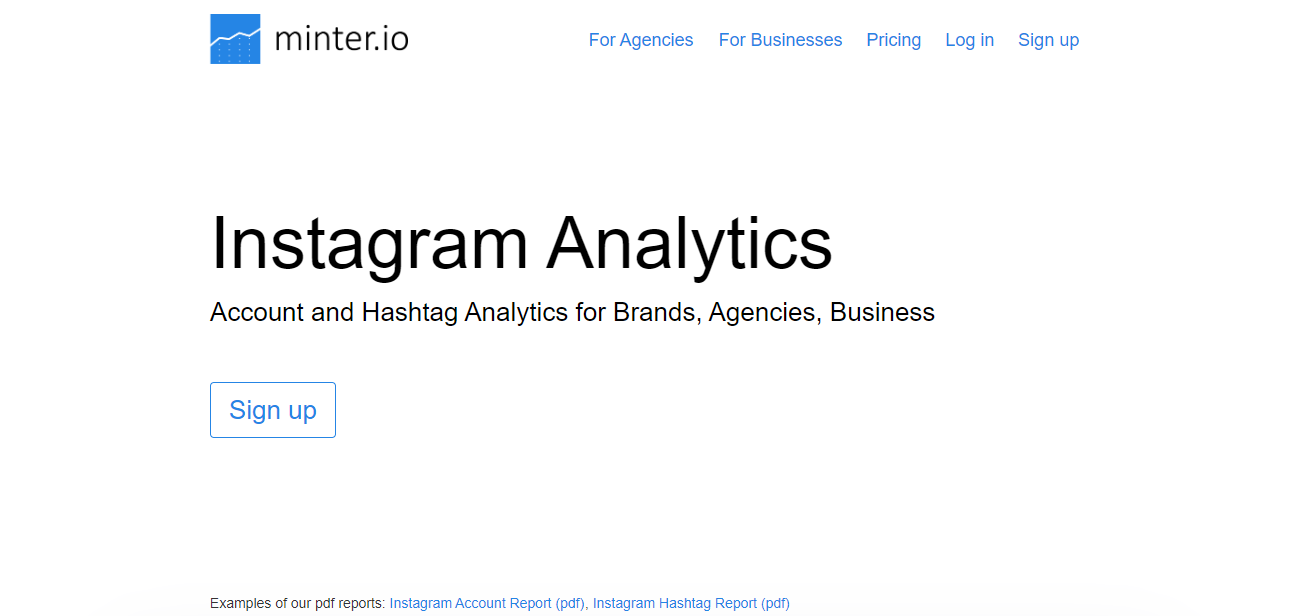Open the Log in page
Screen dimensions: 1291x616
[x=969, y=40]
